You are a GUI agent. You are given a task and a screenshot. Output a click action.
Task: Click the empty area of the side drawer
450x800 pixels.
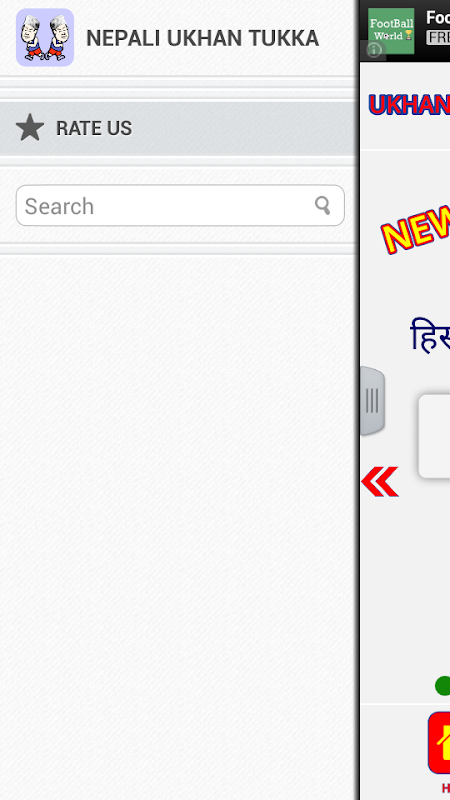178,526
